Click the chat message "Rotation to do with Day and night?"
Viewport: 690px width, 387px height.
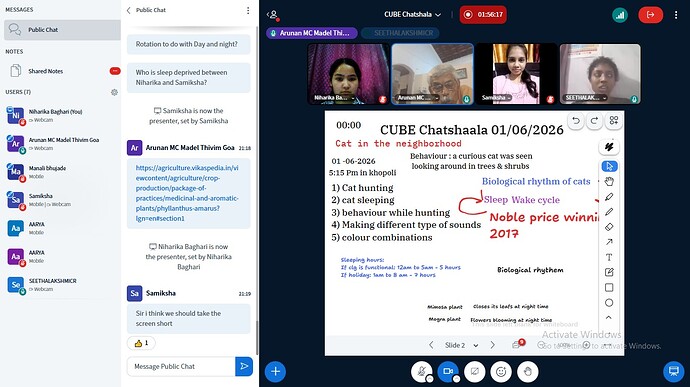point(189,44)
